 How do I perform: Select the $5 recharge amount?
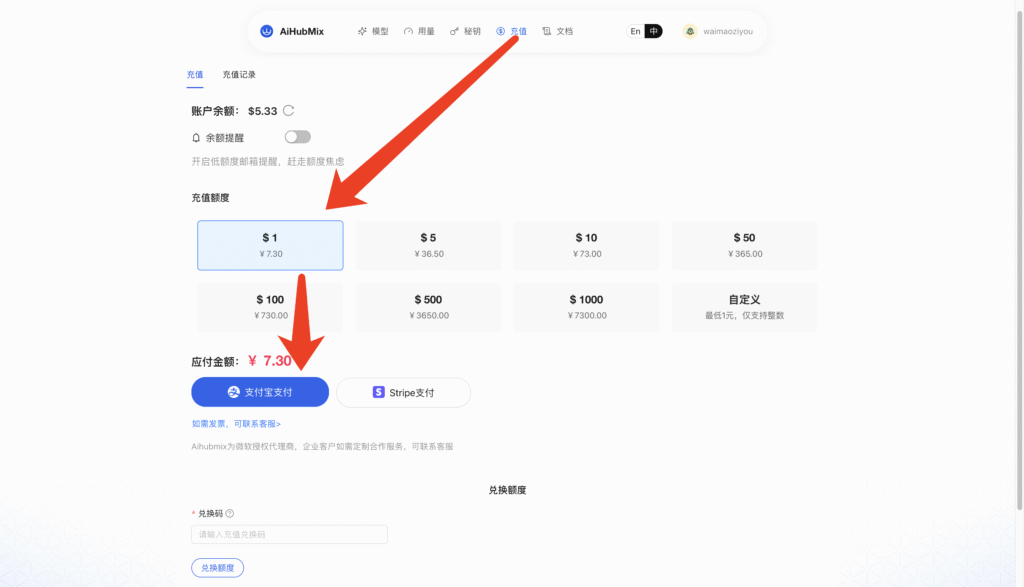point(428,245)
